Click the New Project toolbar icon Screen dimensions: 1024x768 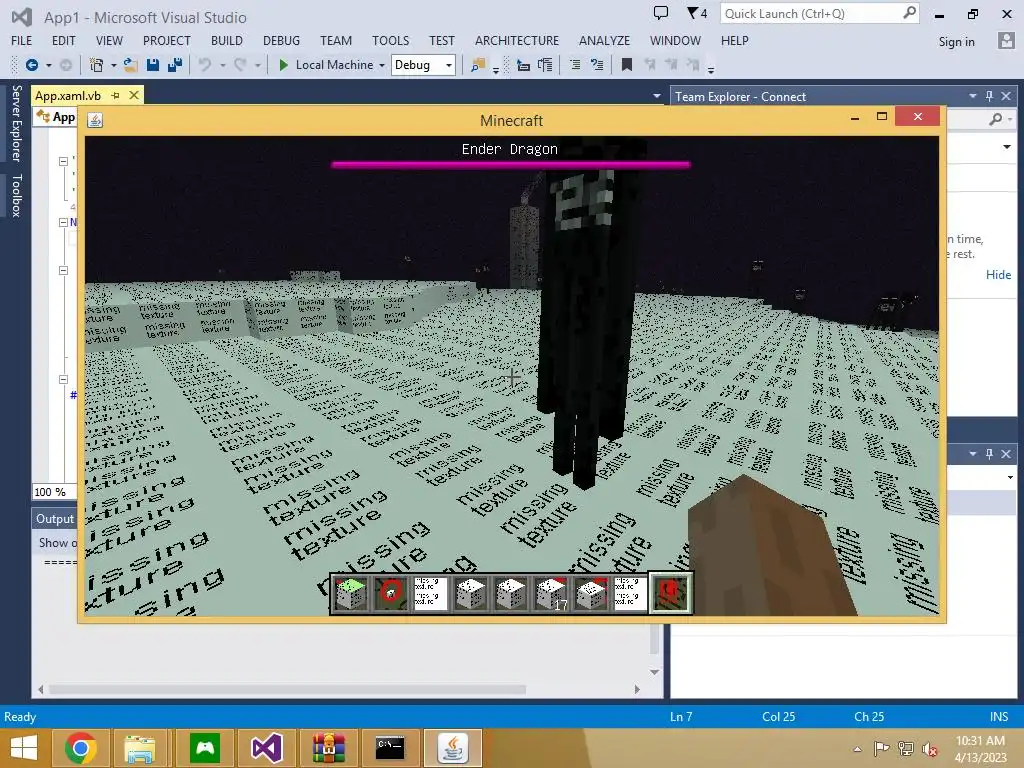[x=96, y=65]
